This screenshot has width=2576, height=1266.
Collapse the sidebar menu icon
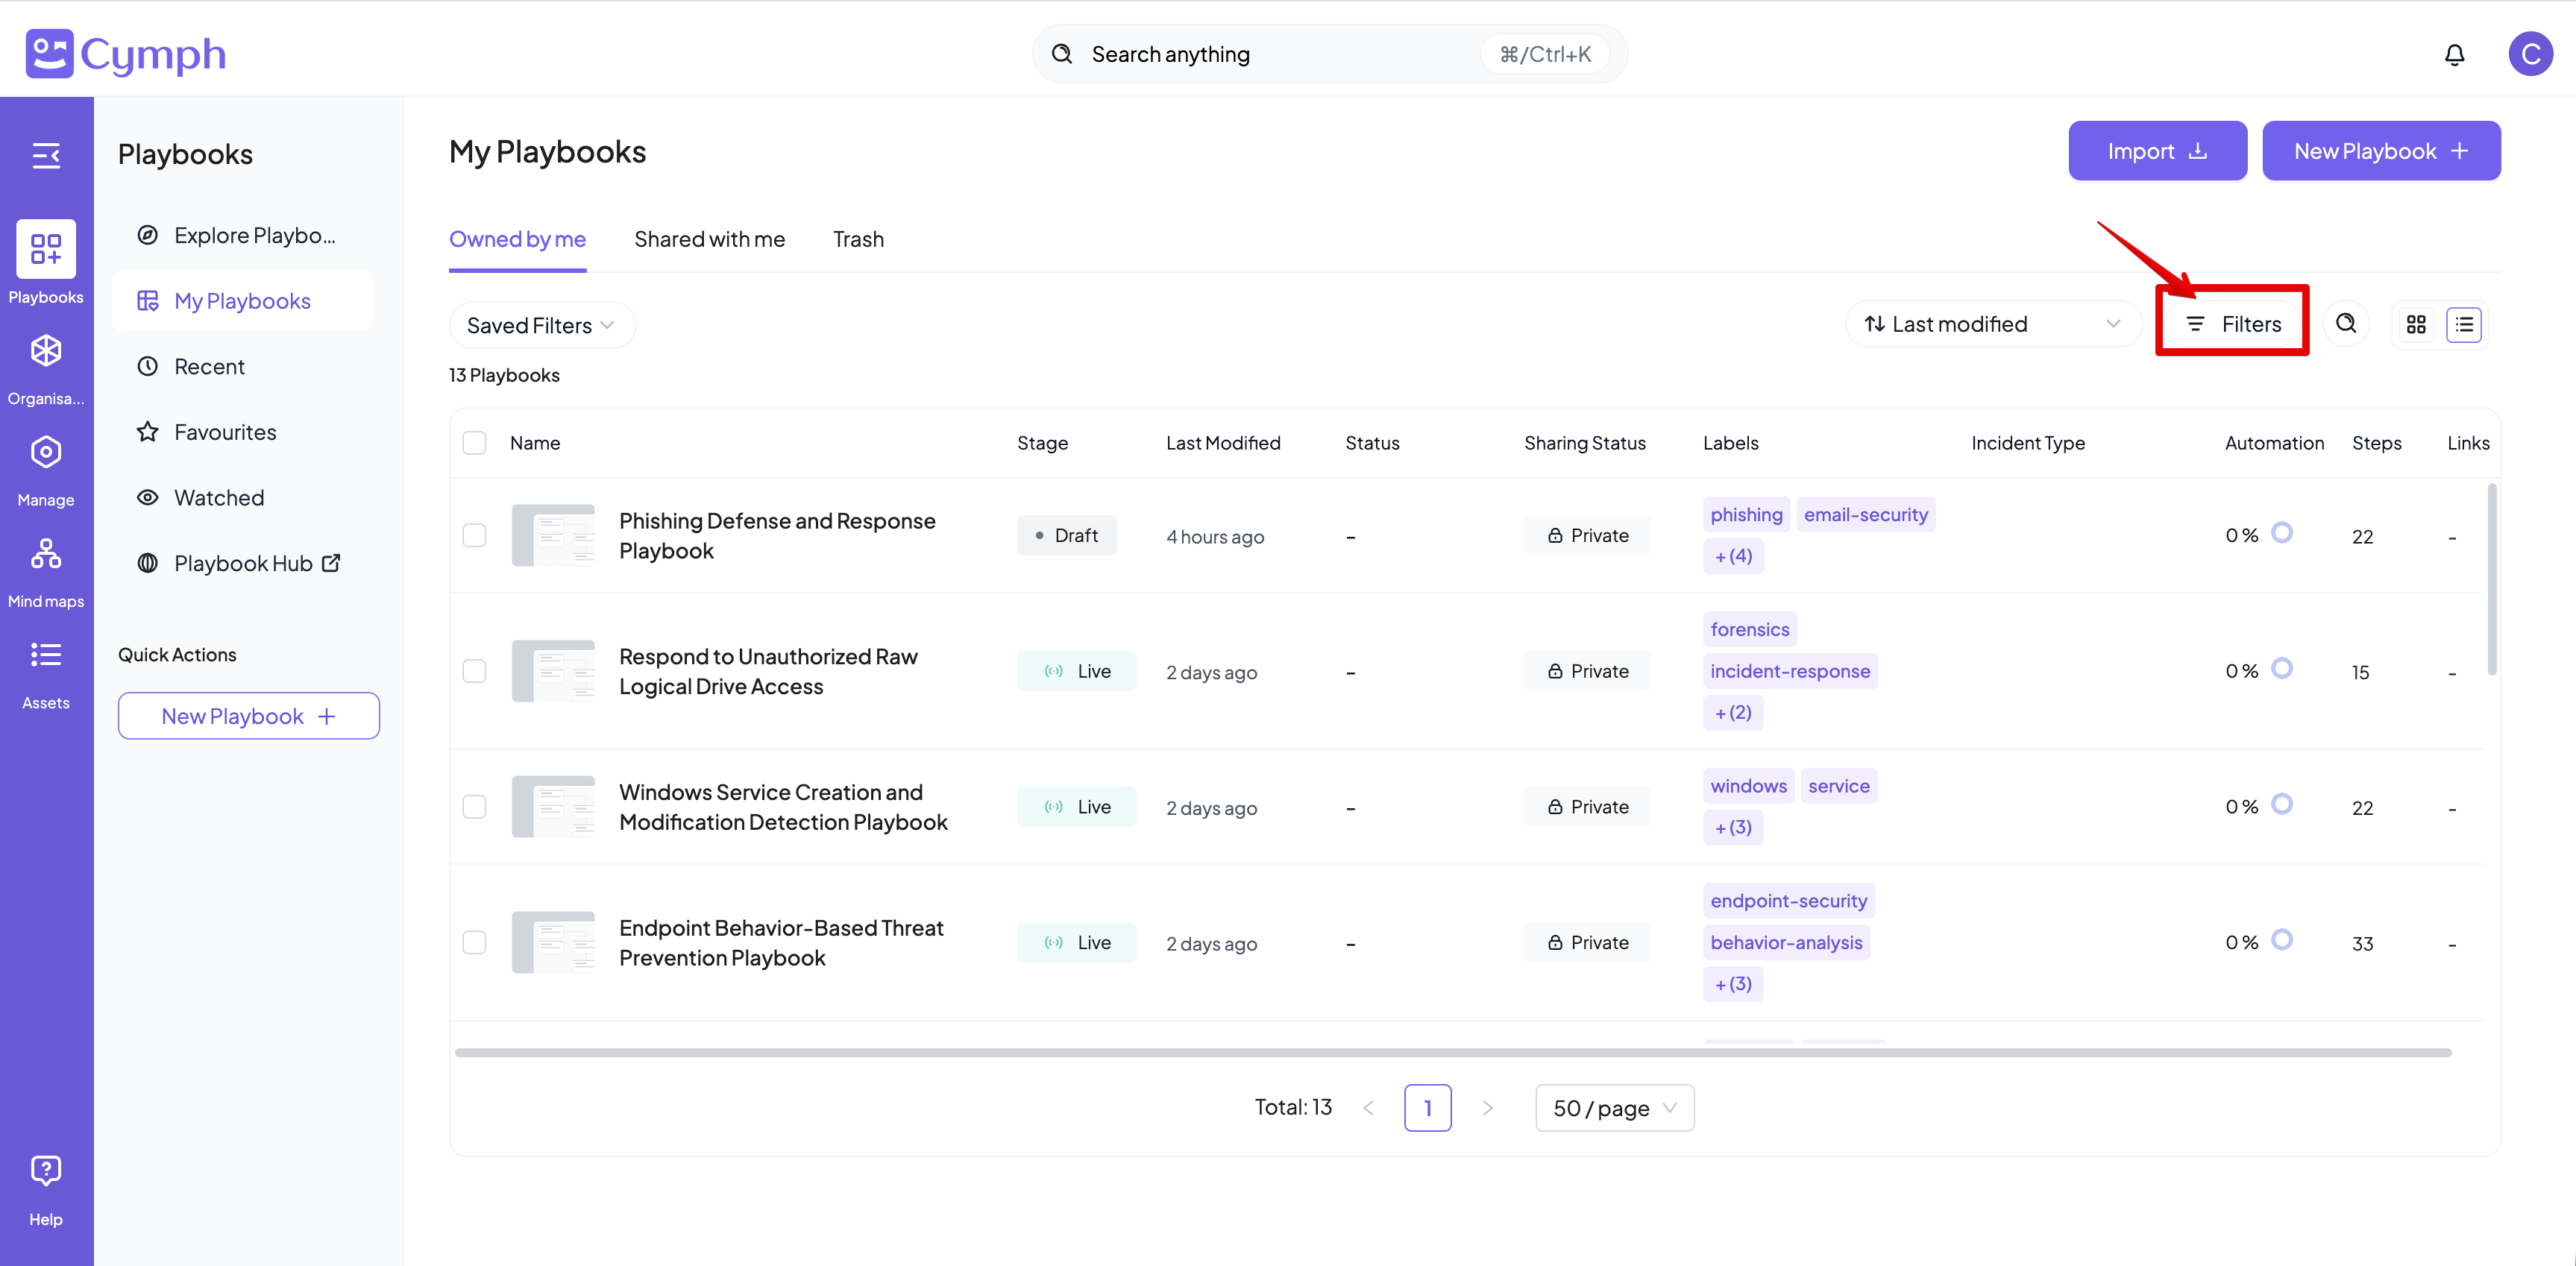[46, 155]
